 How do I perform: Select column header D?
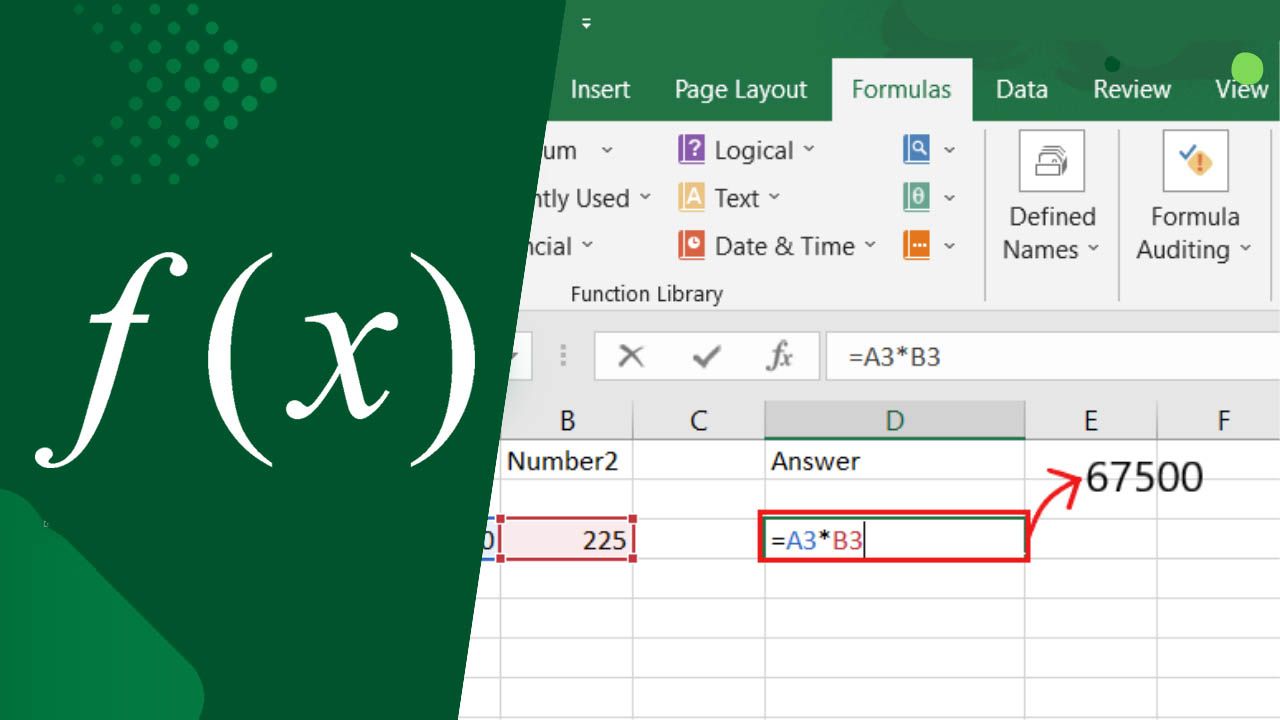893,420
